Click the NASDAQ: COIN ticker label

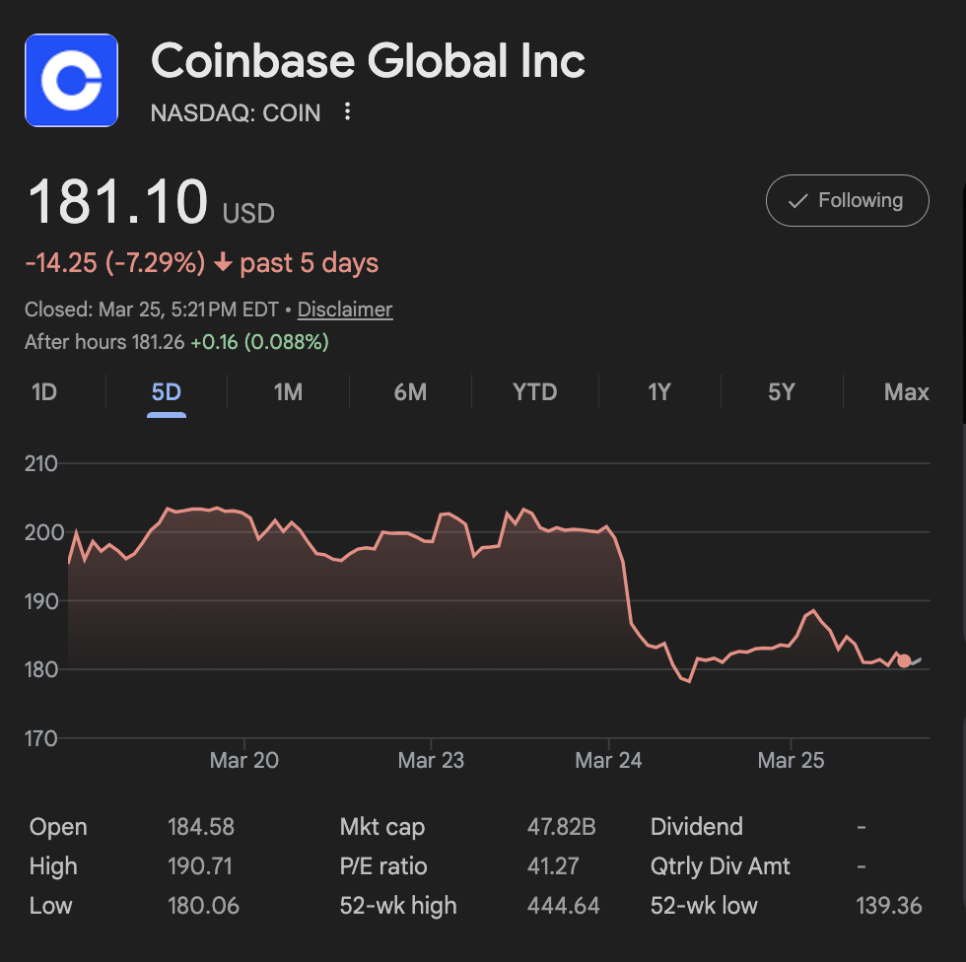point(235,113)
